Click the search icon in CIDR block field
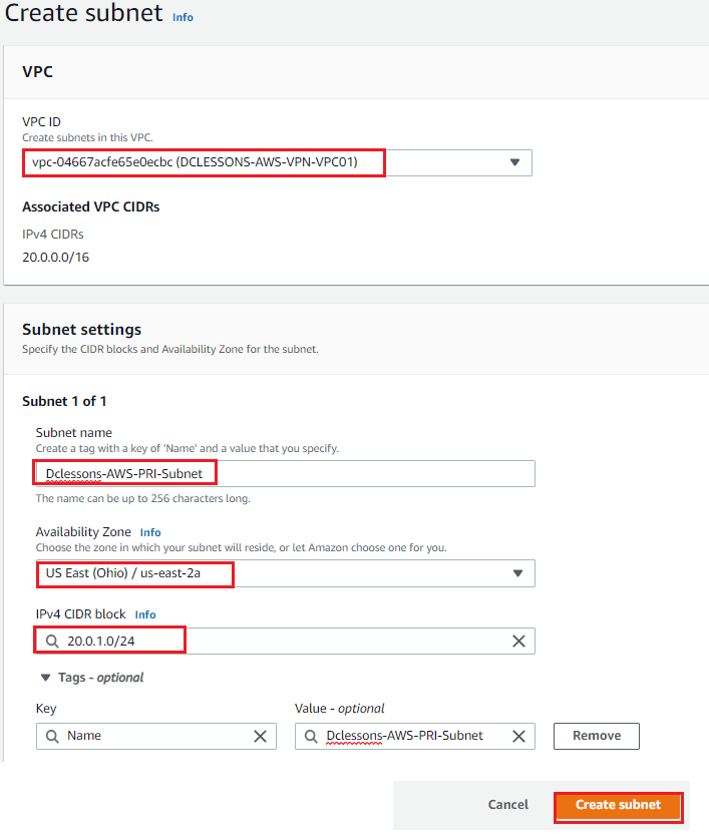This screenshot has height=840, width=709. [x=52, y=641]
